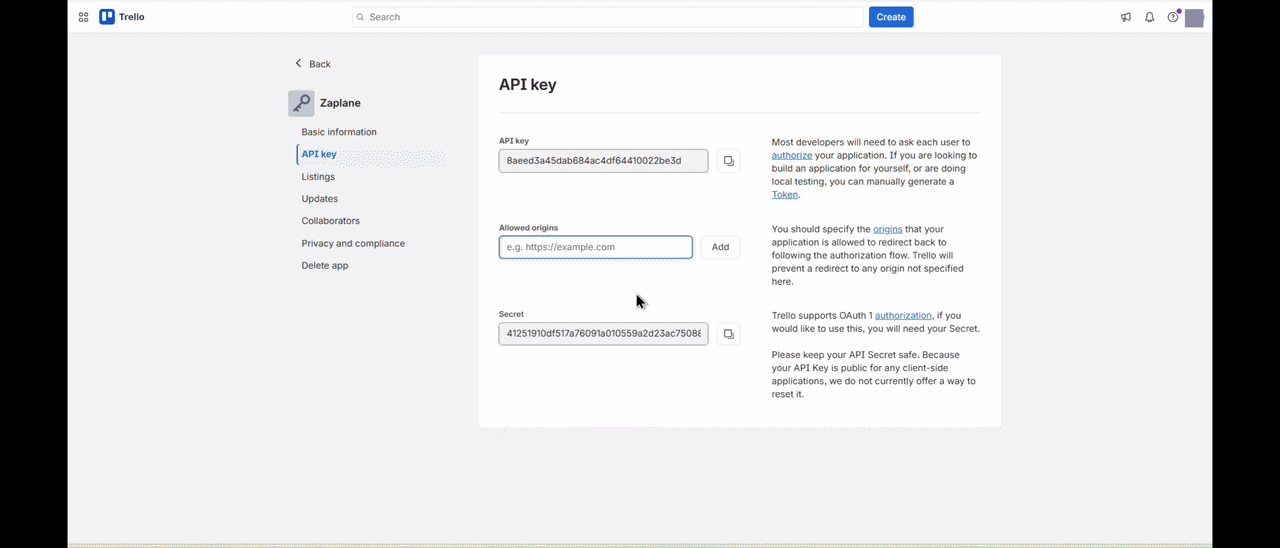
Task: Open Basic information section
Action: pos(339,132)
